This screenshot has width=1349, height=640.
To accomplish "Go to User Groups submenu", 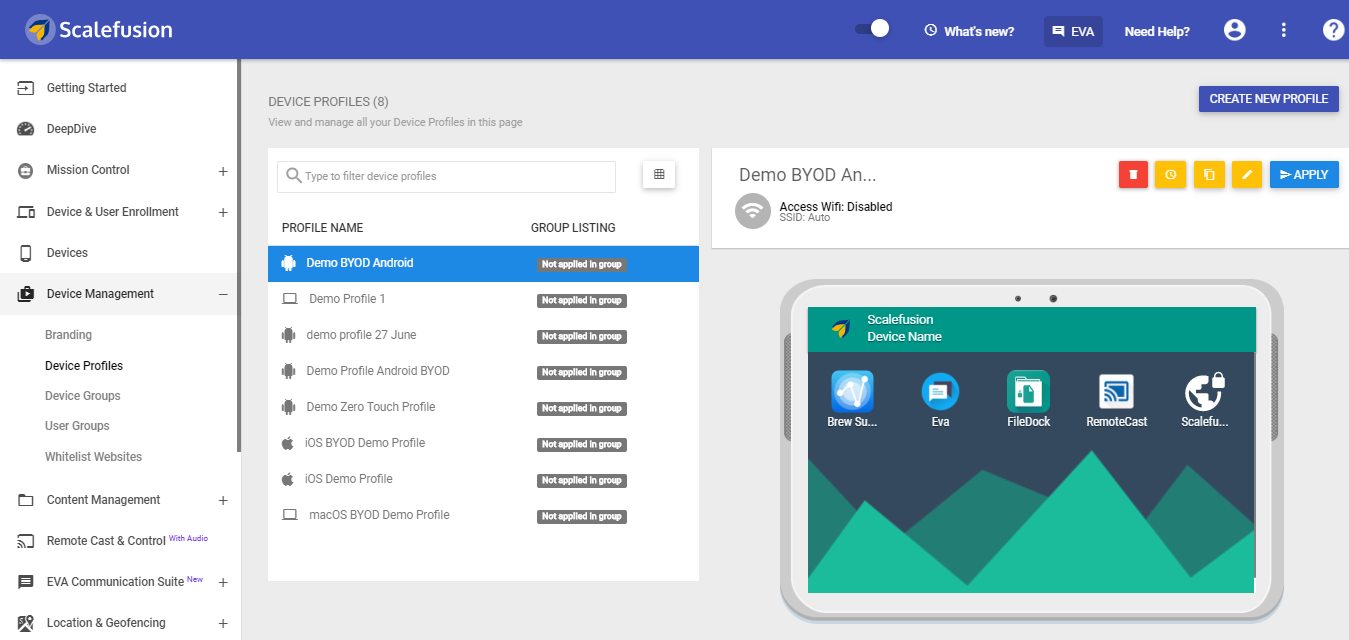I will click(x=77, y=426).
